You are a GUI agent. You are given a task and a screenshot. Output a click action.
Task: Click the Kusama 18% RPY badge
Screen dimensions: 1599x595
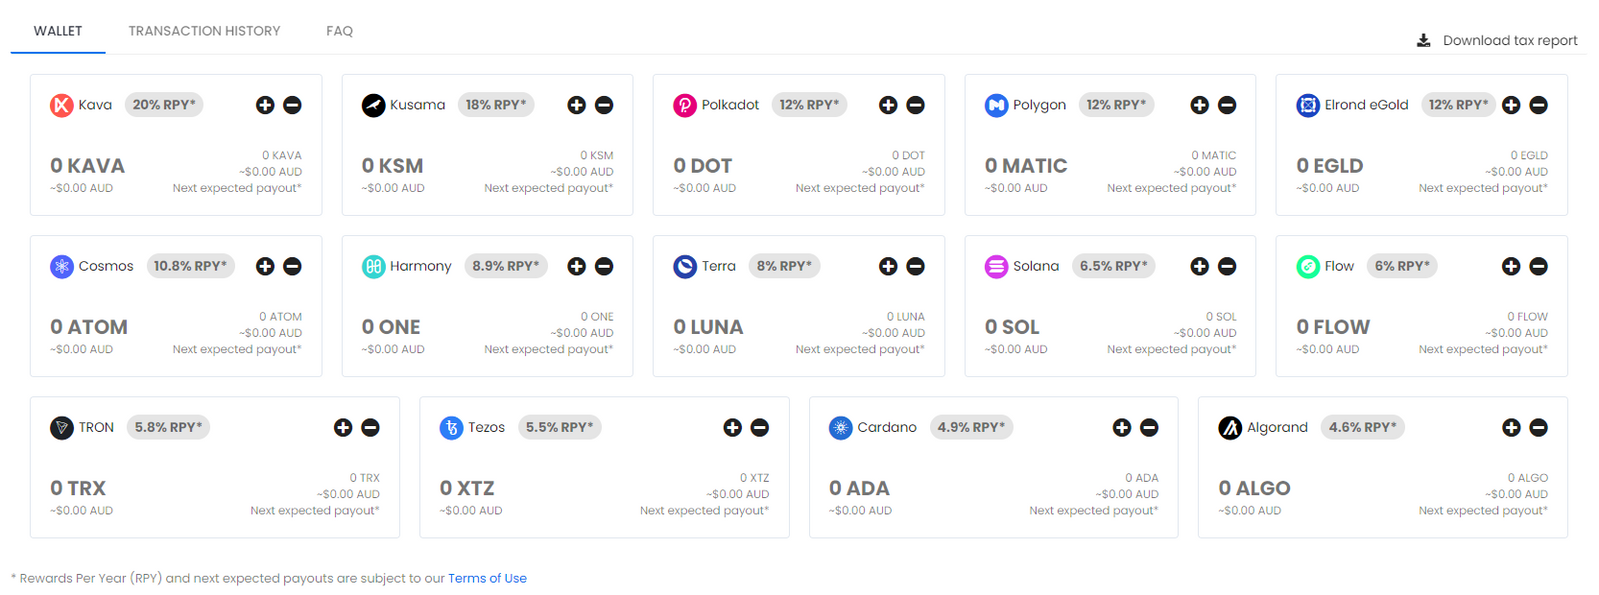tap(496, 105)
